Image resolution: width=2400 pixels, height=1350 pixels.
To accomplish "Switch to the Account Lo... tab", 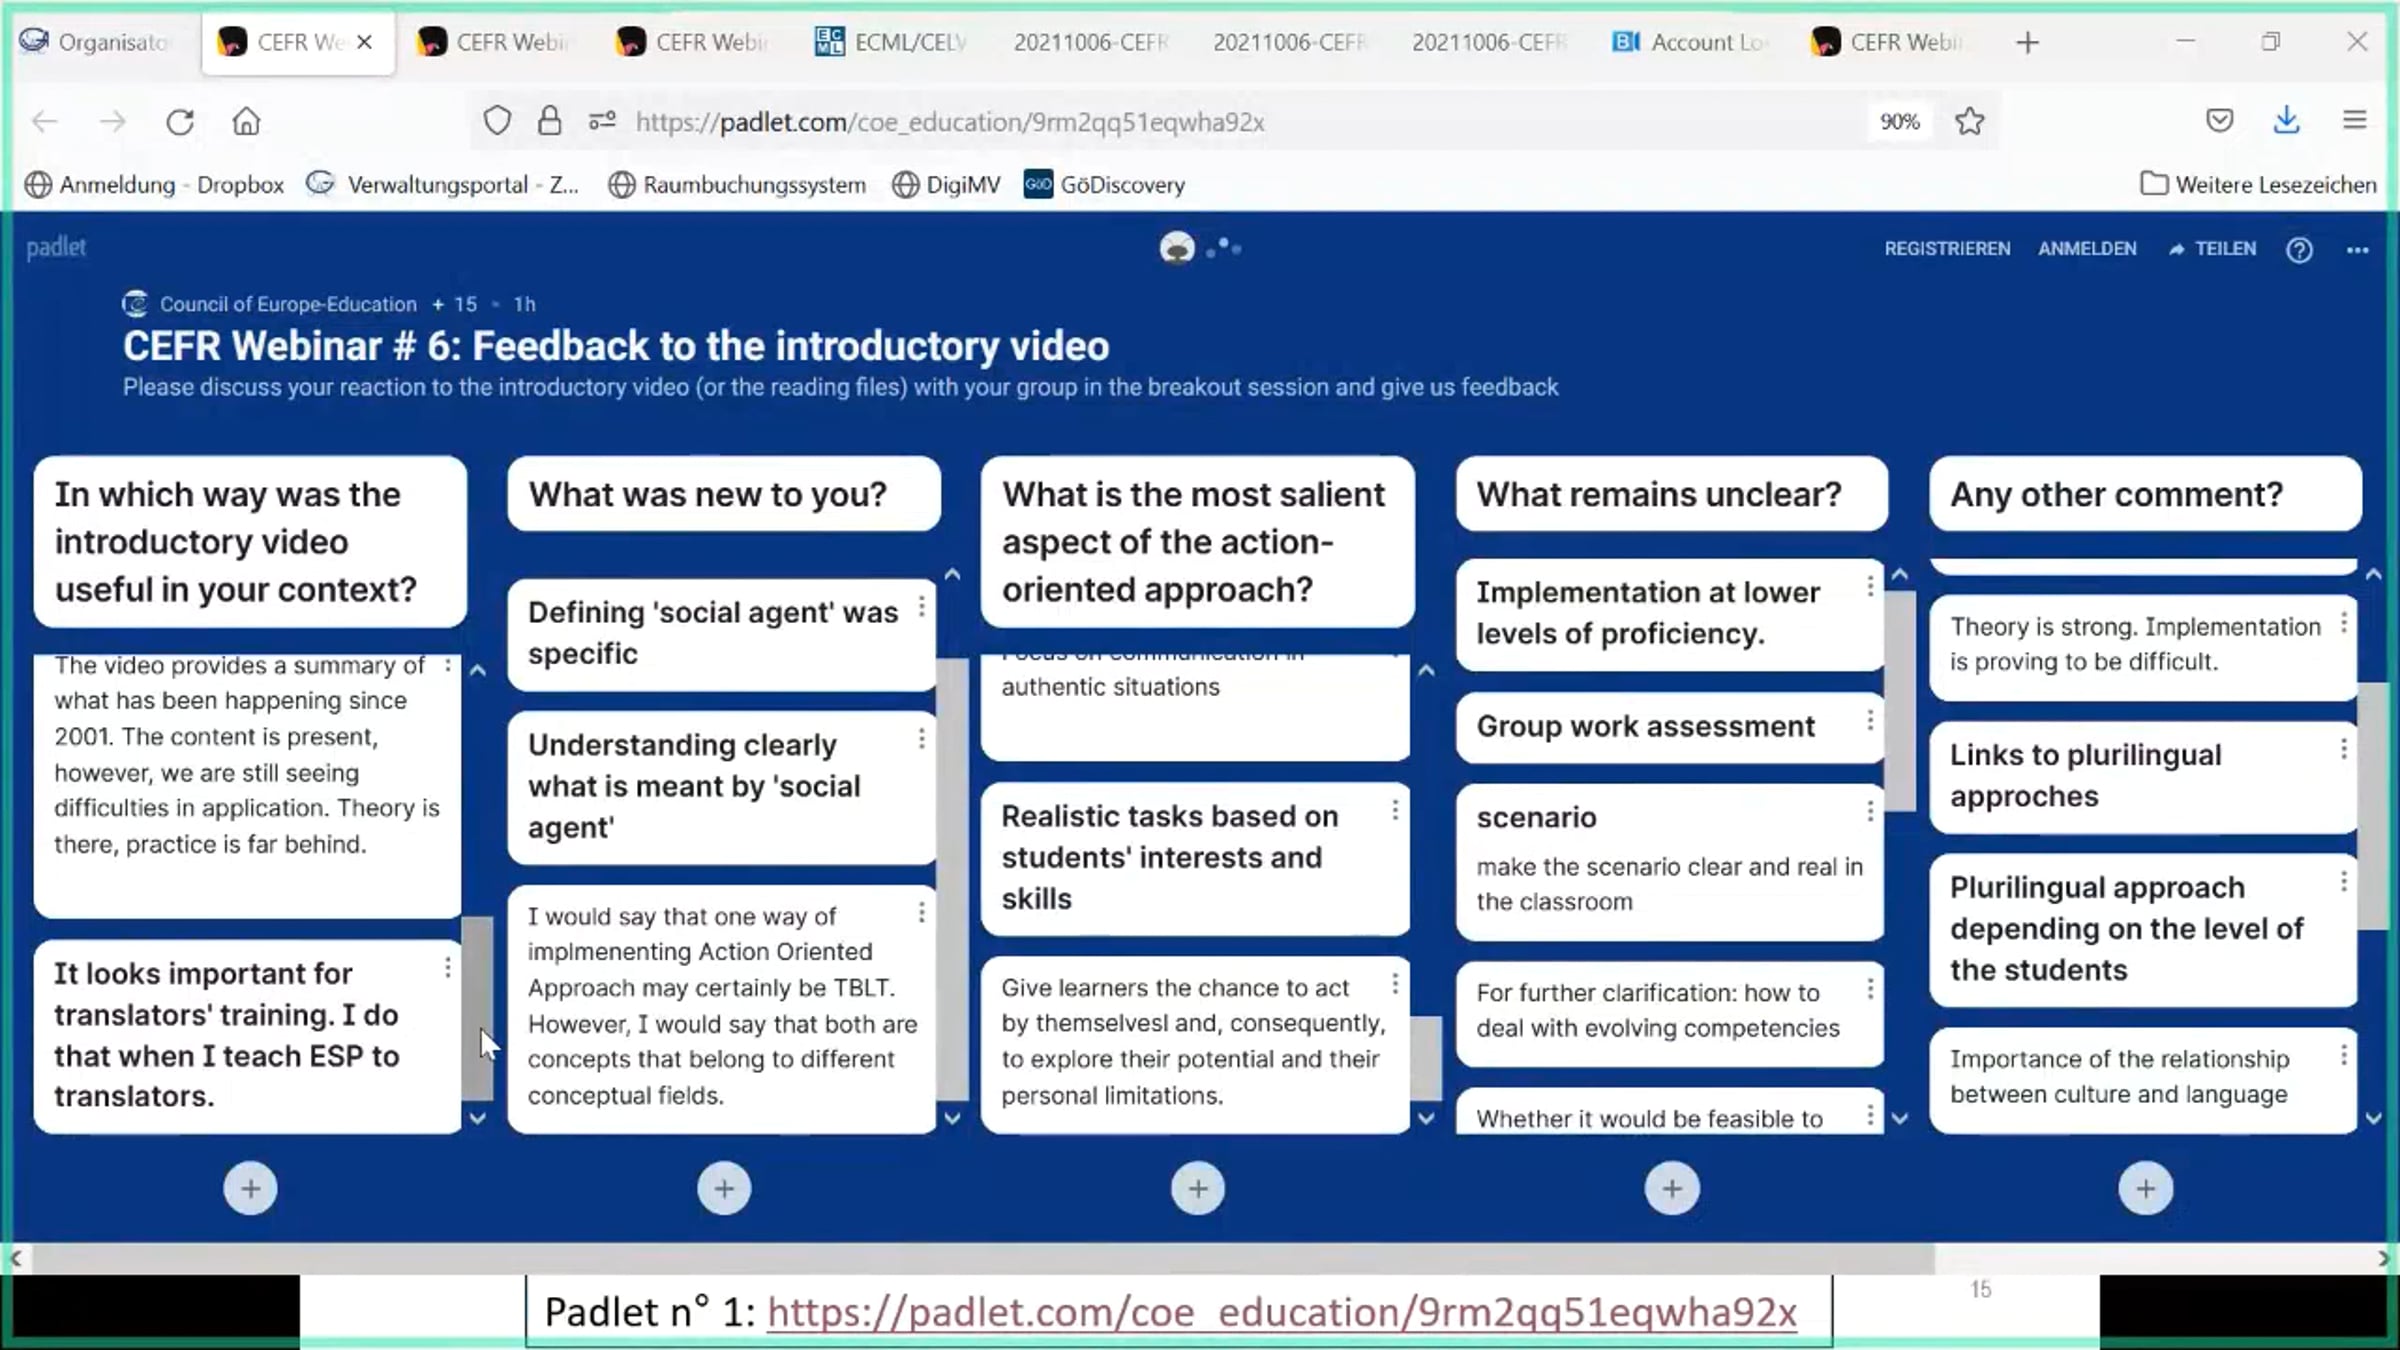I will (1692, 42).
